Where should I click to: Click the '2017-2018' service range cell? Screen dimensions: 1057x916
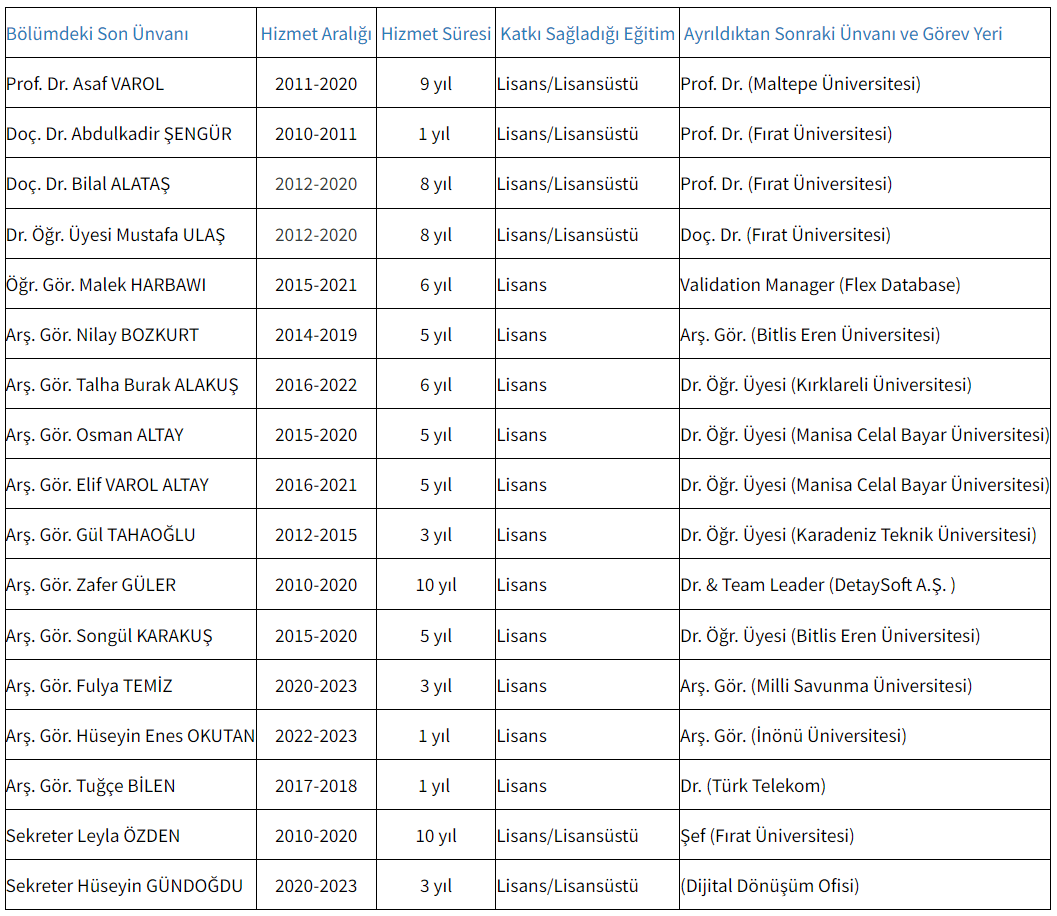point(316,786)
